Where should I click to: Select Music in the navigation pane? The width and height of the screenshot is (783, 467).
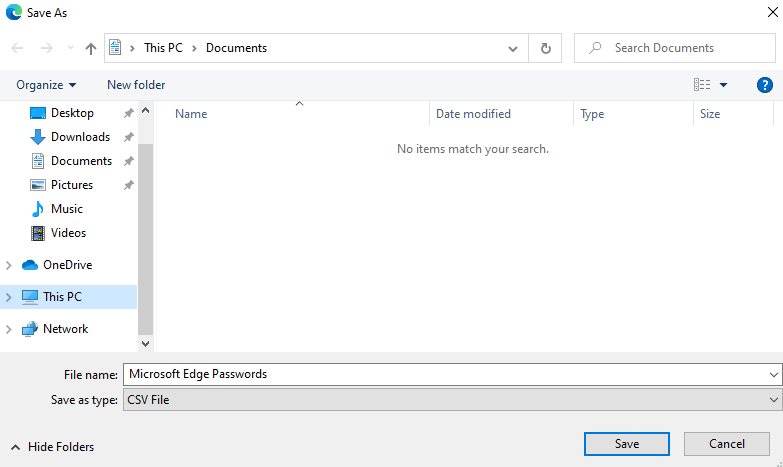click(67, 209)
